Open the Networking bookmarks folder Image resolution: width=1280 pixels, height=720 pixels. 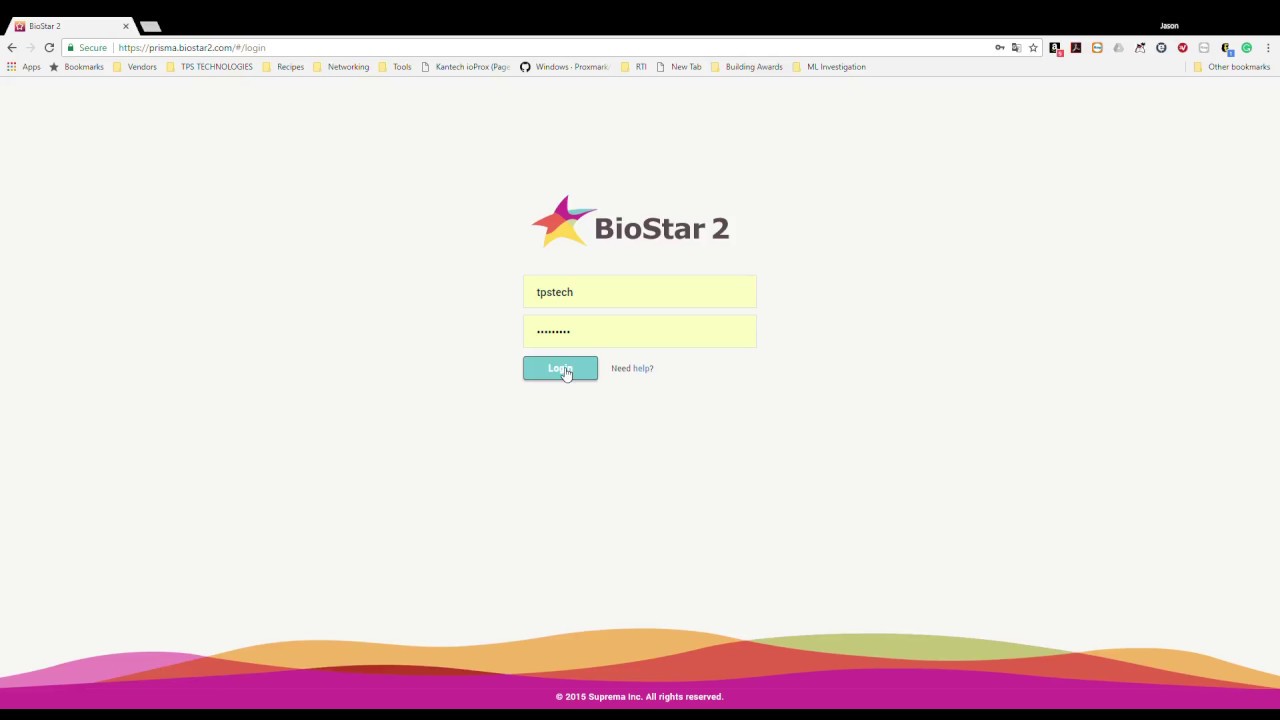point(340,67)
